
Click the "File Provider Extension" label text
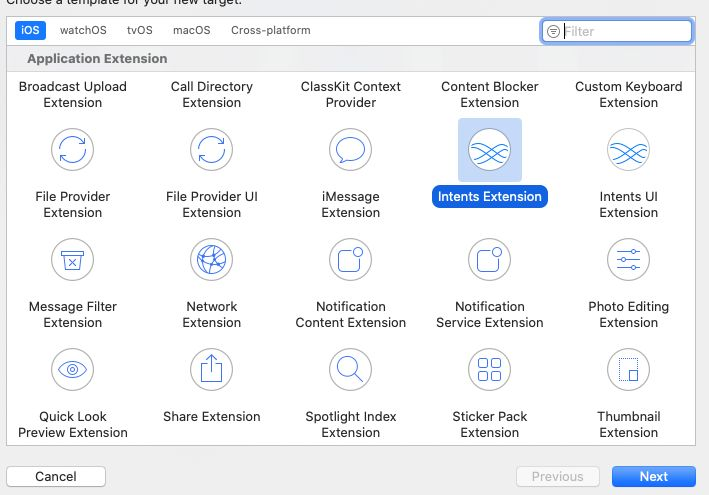click(73, 204)
